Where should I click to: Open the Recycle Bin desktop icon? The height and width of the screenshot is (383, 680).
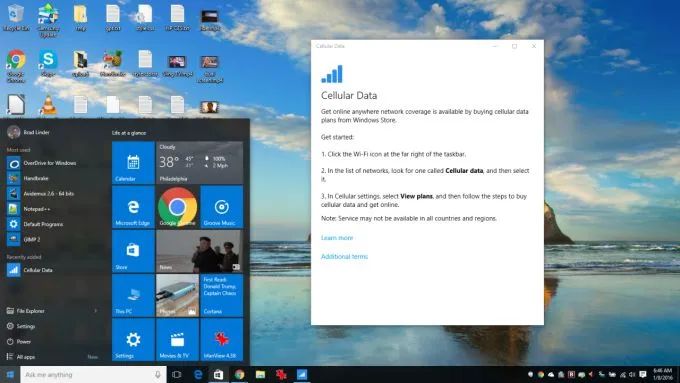tap(16, 17)
